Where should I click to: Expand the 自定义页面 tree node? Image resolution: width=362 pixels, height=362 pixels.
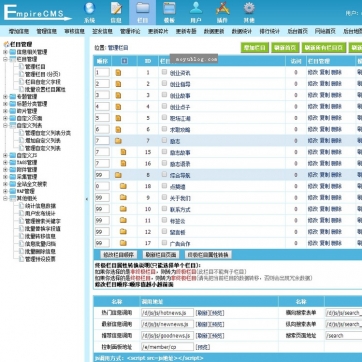[x=5, y=118]
